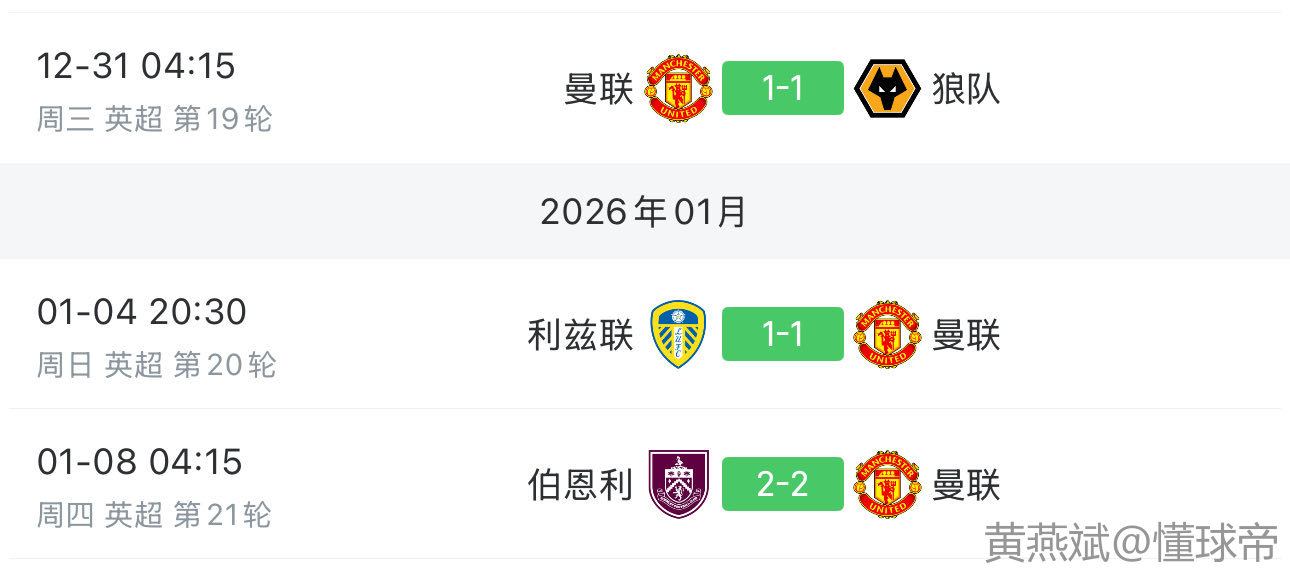Tap the 01-04 20:30 match time
The width and height of the screenshot is (1290, 578).
coord(141,312)
